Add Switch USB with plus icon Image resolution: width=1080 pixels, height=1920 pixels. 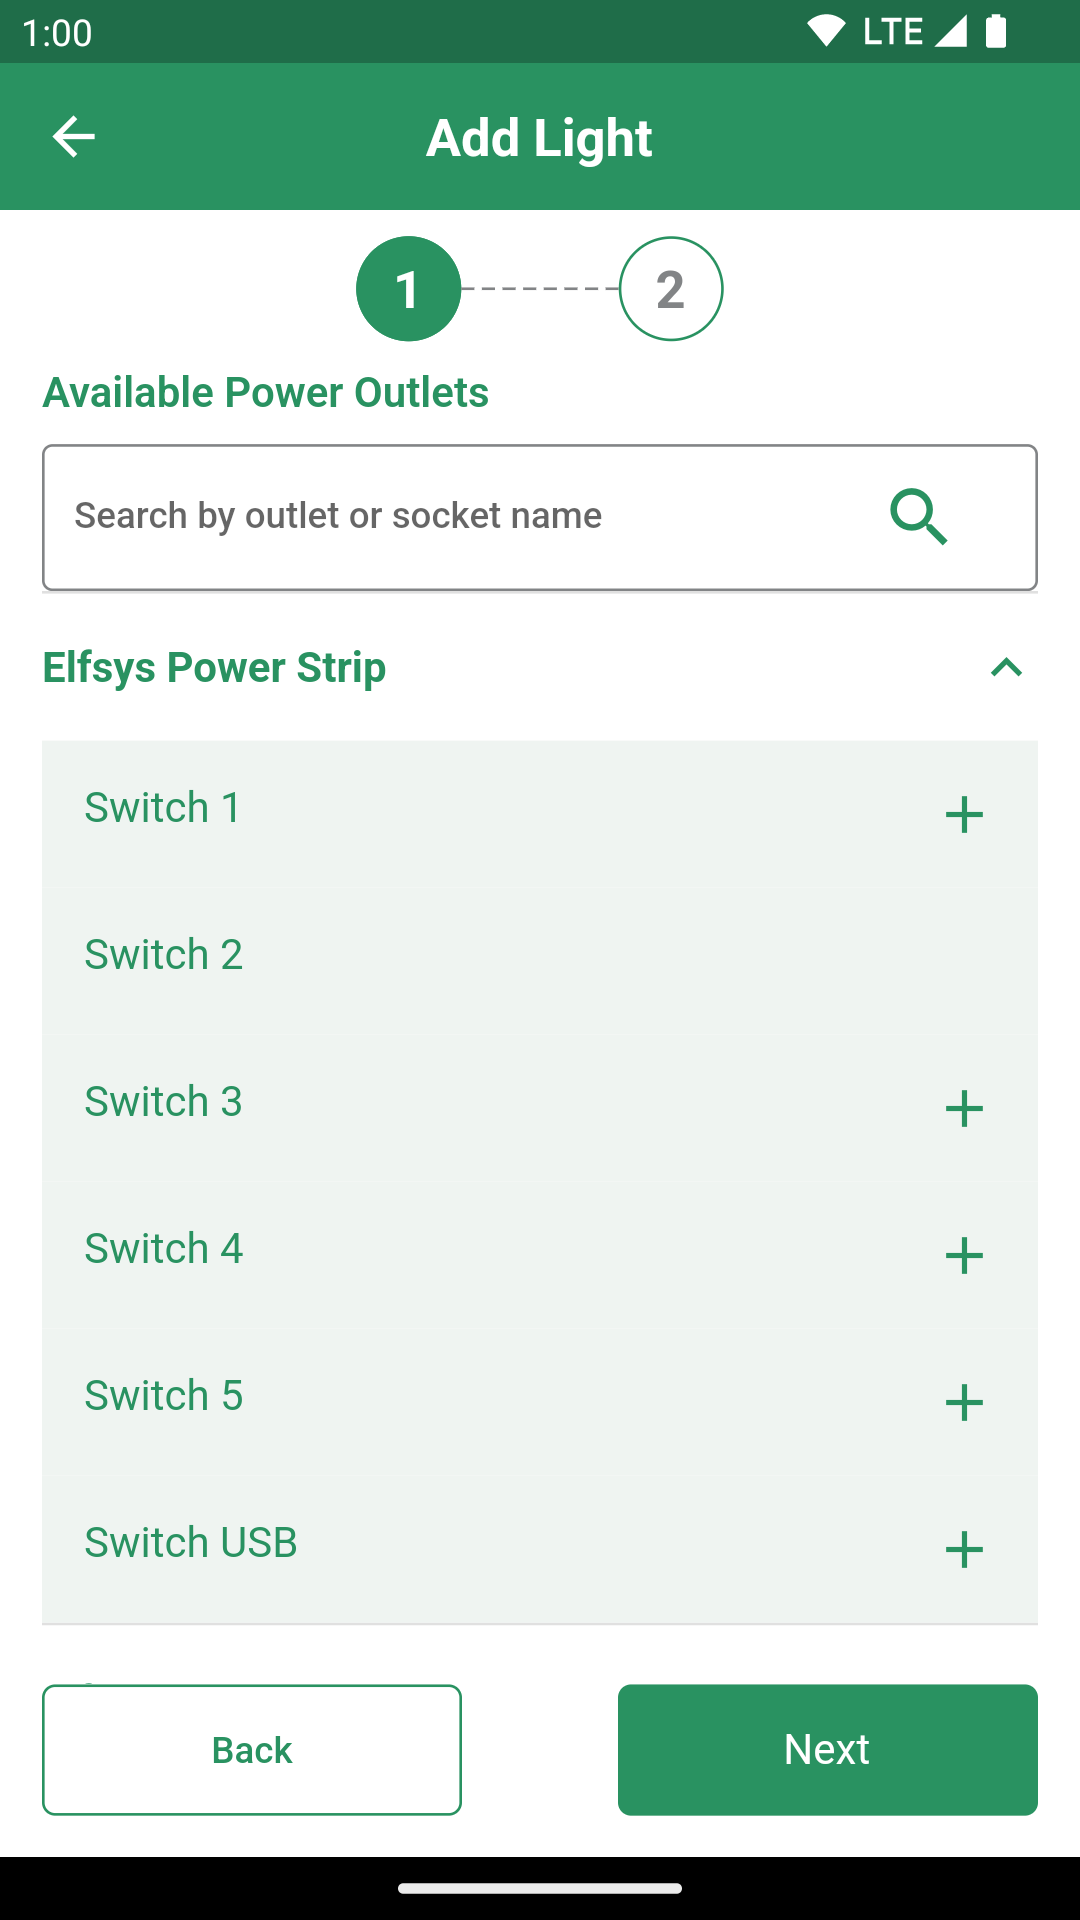click(x=964, y=1549)
